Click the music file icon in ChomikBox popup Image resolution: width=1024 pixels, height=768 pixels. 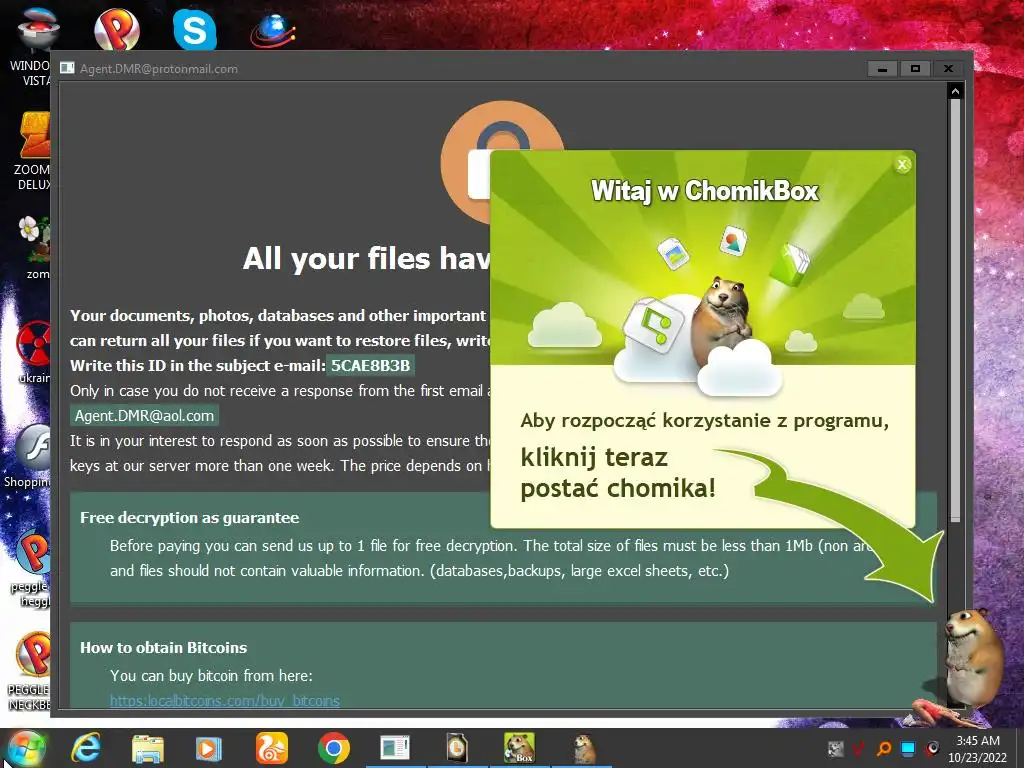pyautogui.click(x=652, y=324)
